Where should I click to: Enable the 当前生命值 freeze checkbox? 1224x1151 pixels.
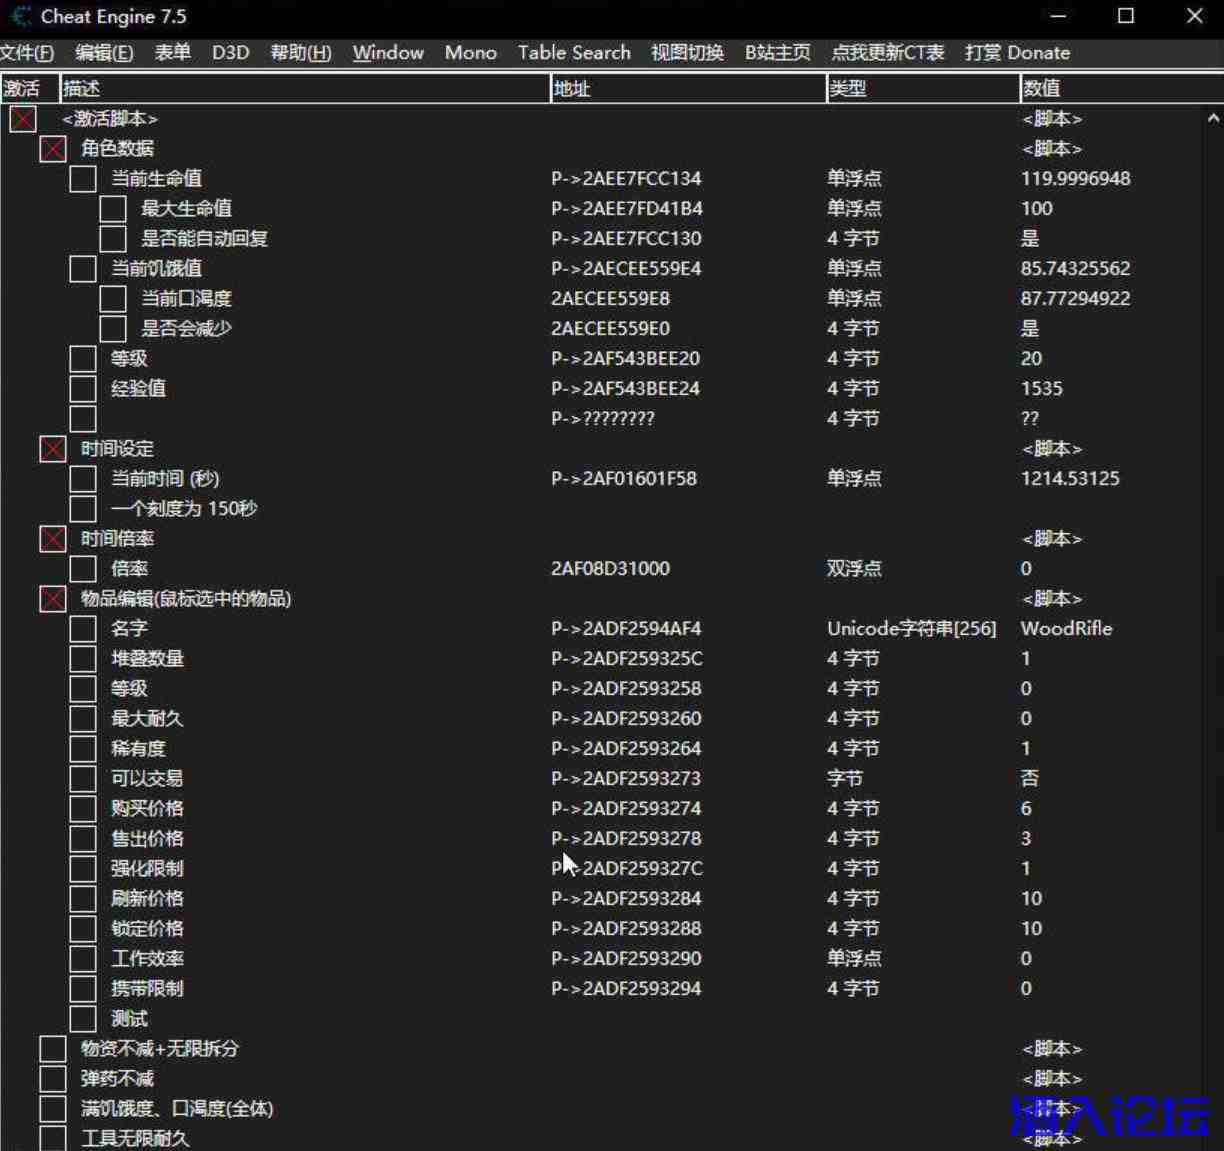coord(83,179)
